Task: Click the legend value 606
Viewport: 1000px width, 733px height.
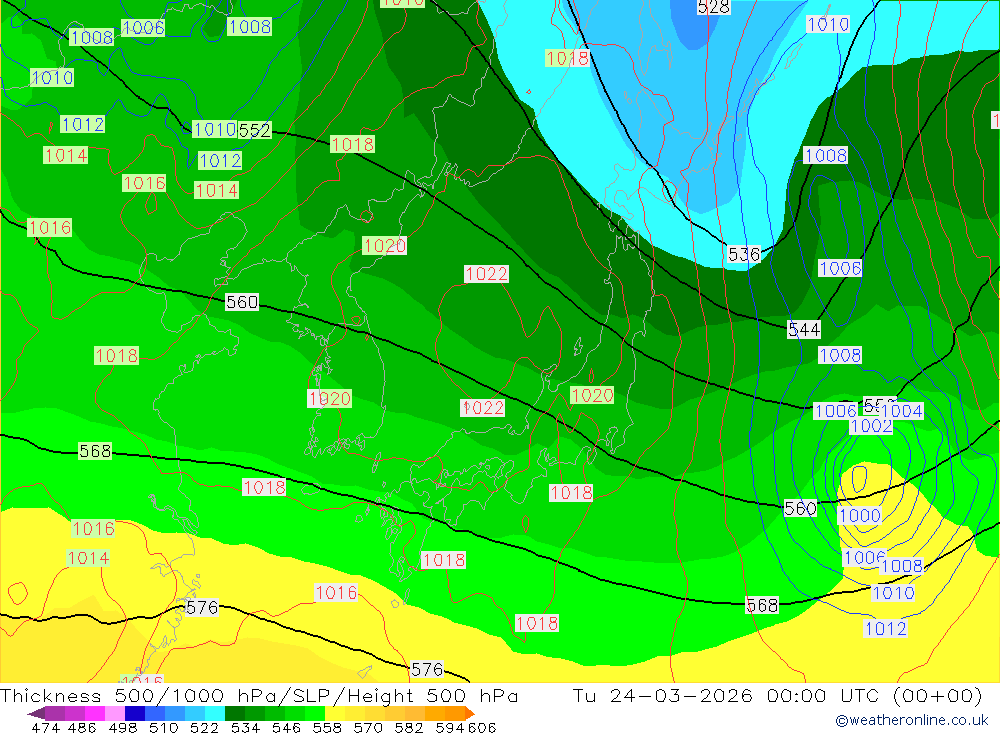Action: pyautogui.click(x=482, y=727)
